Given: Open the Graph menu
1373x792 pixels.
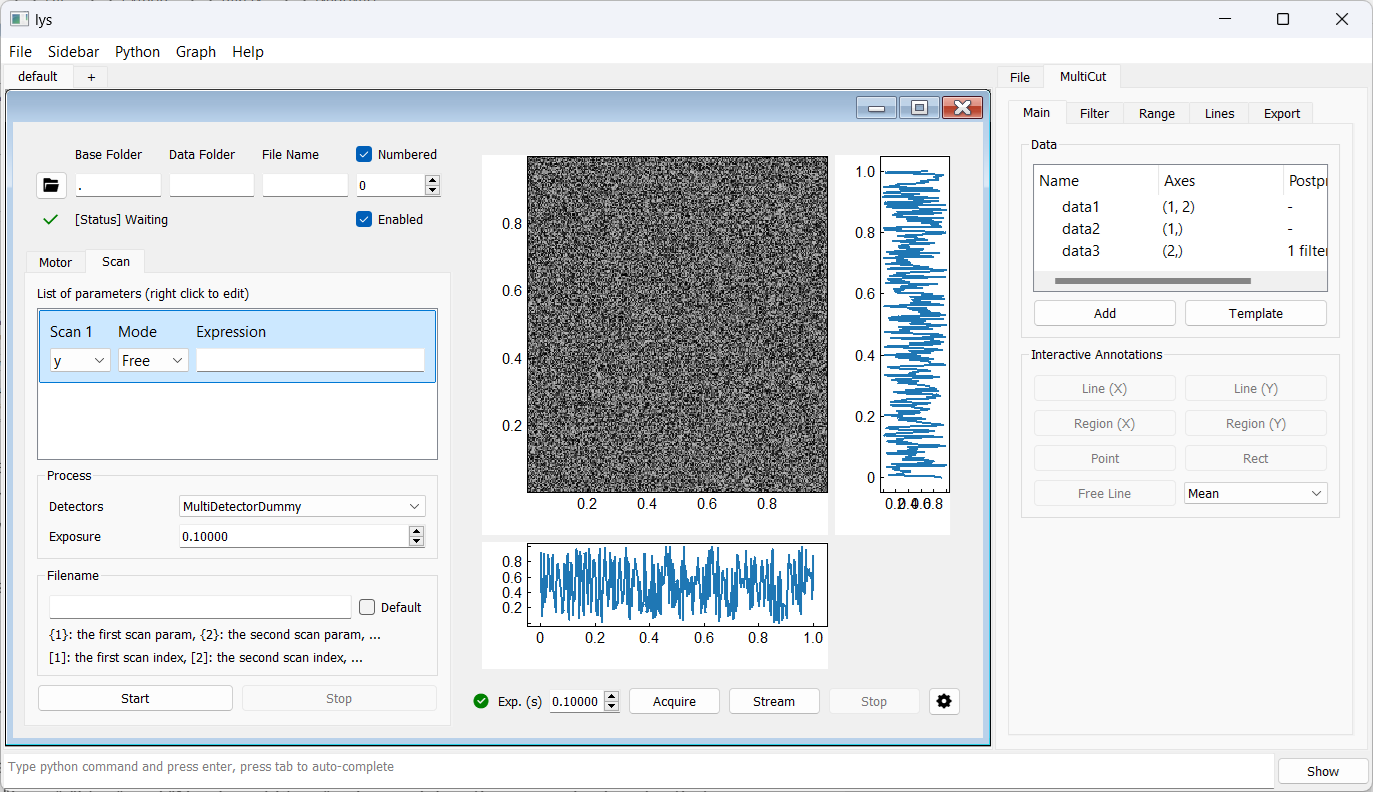Looking at the screenshot, I should coord(195,52).
